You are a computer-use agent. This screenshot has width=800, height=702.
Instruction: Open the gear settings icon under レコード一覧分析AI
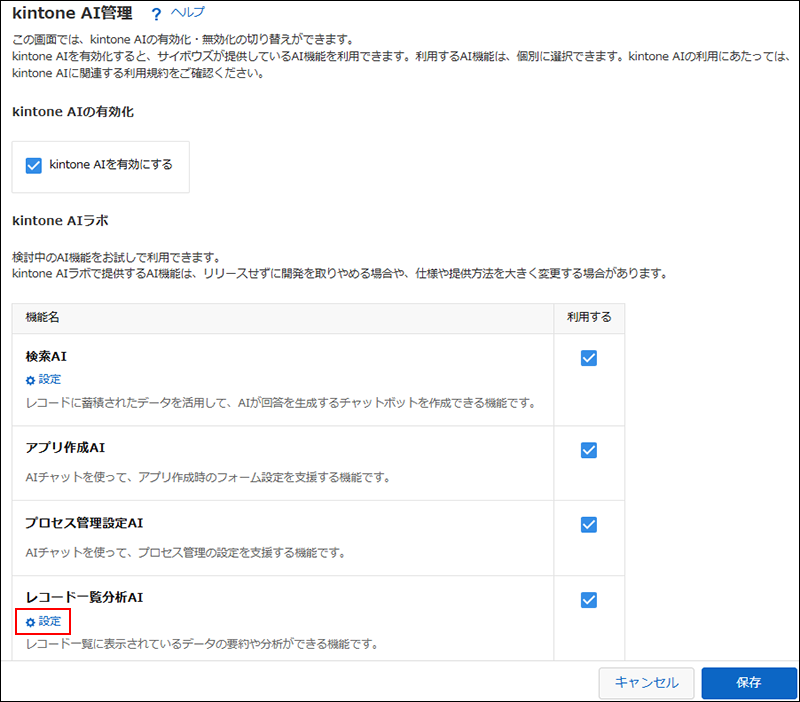(x=31, y=621)
